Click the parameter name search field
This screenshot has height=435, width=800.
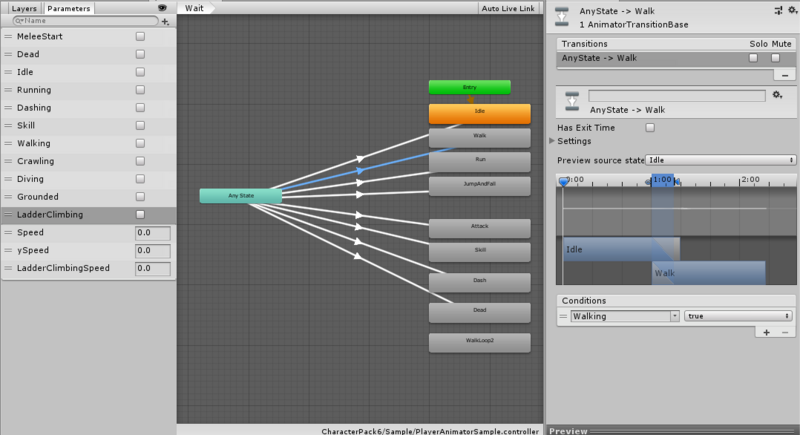pyautogui.click(x=86, y=20)
